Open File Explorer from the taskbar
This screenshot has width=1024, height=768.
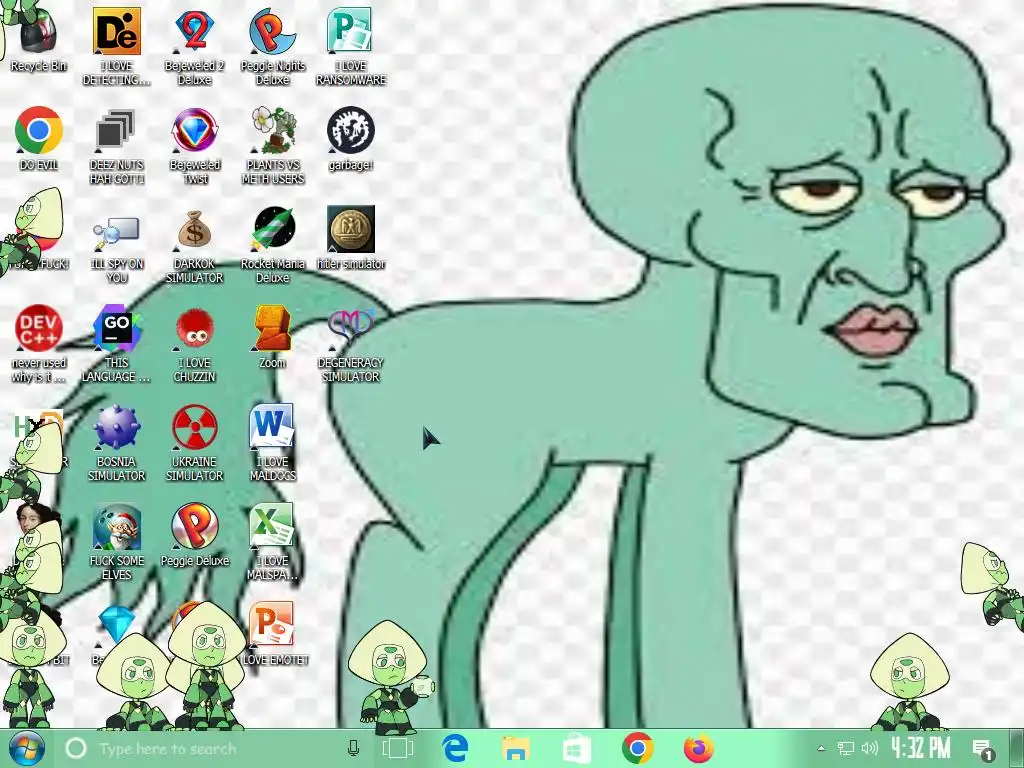click(x=516, y=748)
